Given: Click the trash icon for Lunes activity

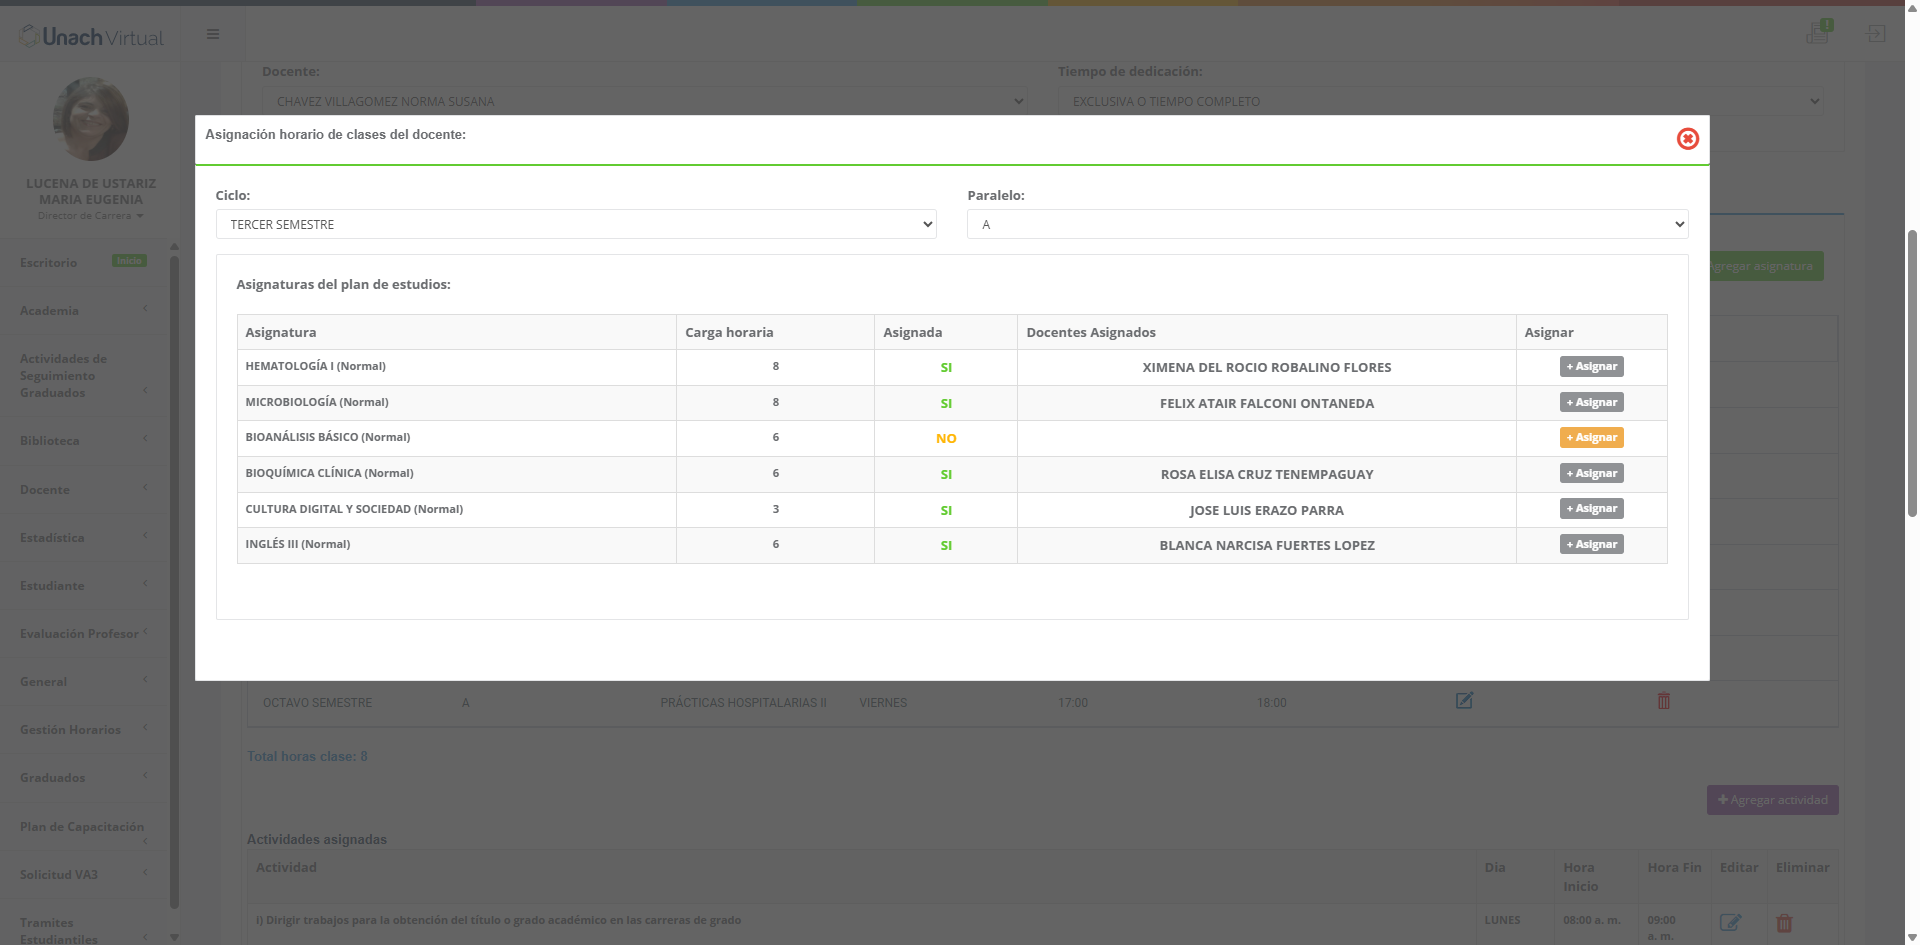Looking at the screenshot, I should click(x=1784, y=923).
